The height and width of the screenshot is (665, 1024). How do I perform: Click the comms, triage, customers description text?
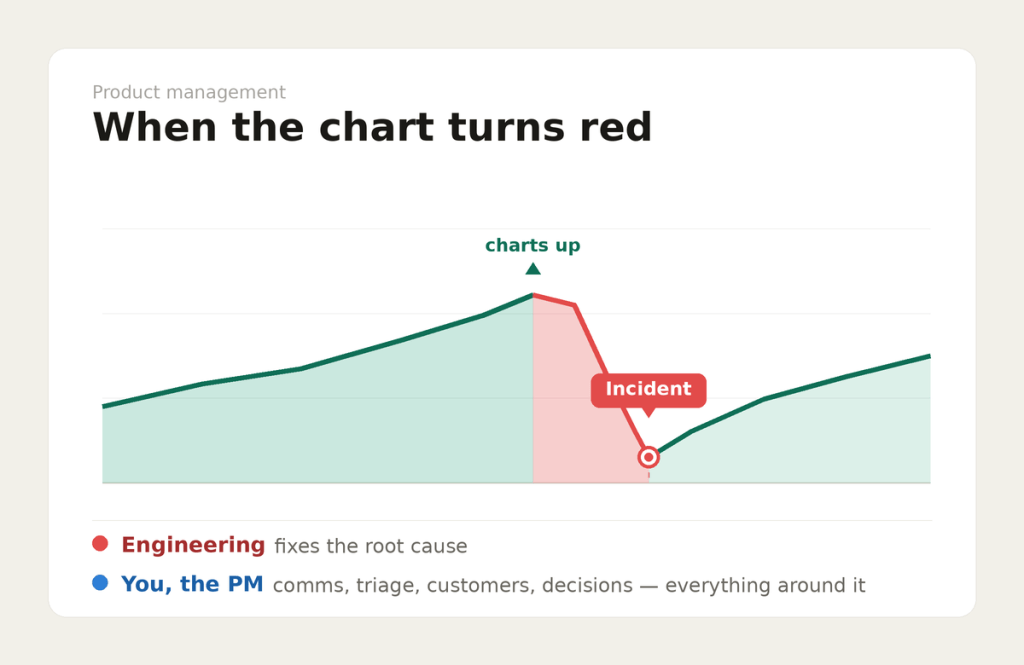(x=569, y=585)
